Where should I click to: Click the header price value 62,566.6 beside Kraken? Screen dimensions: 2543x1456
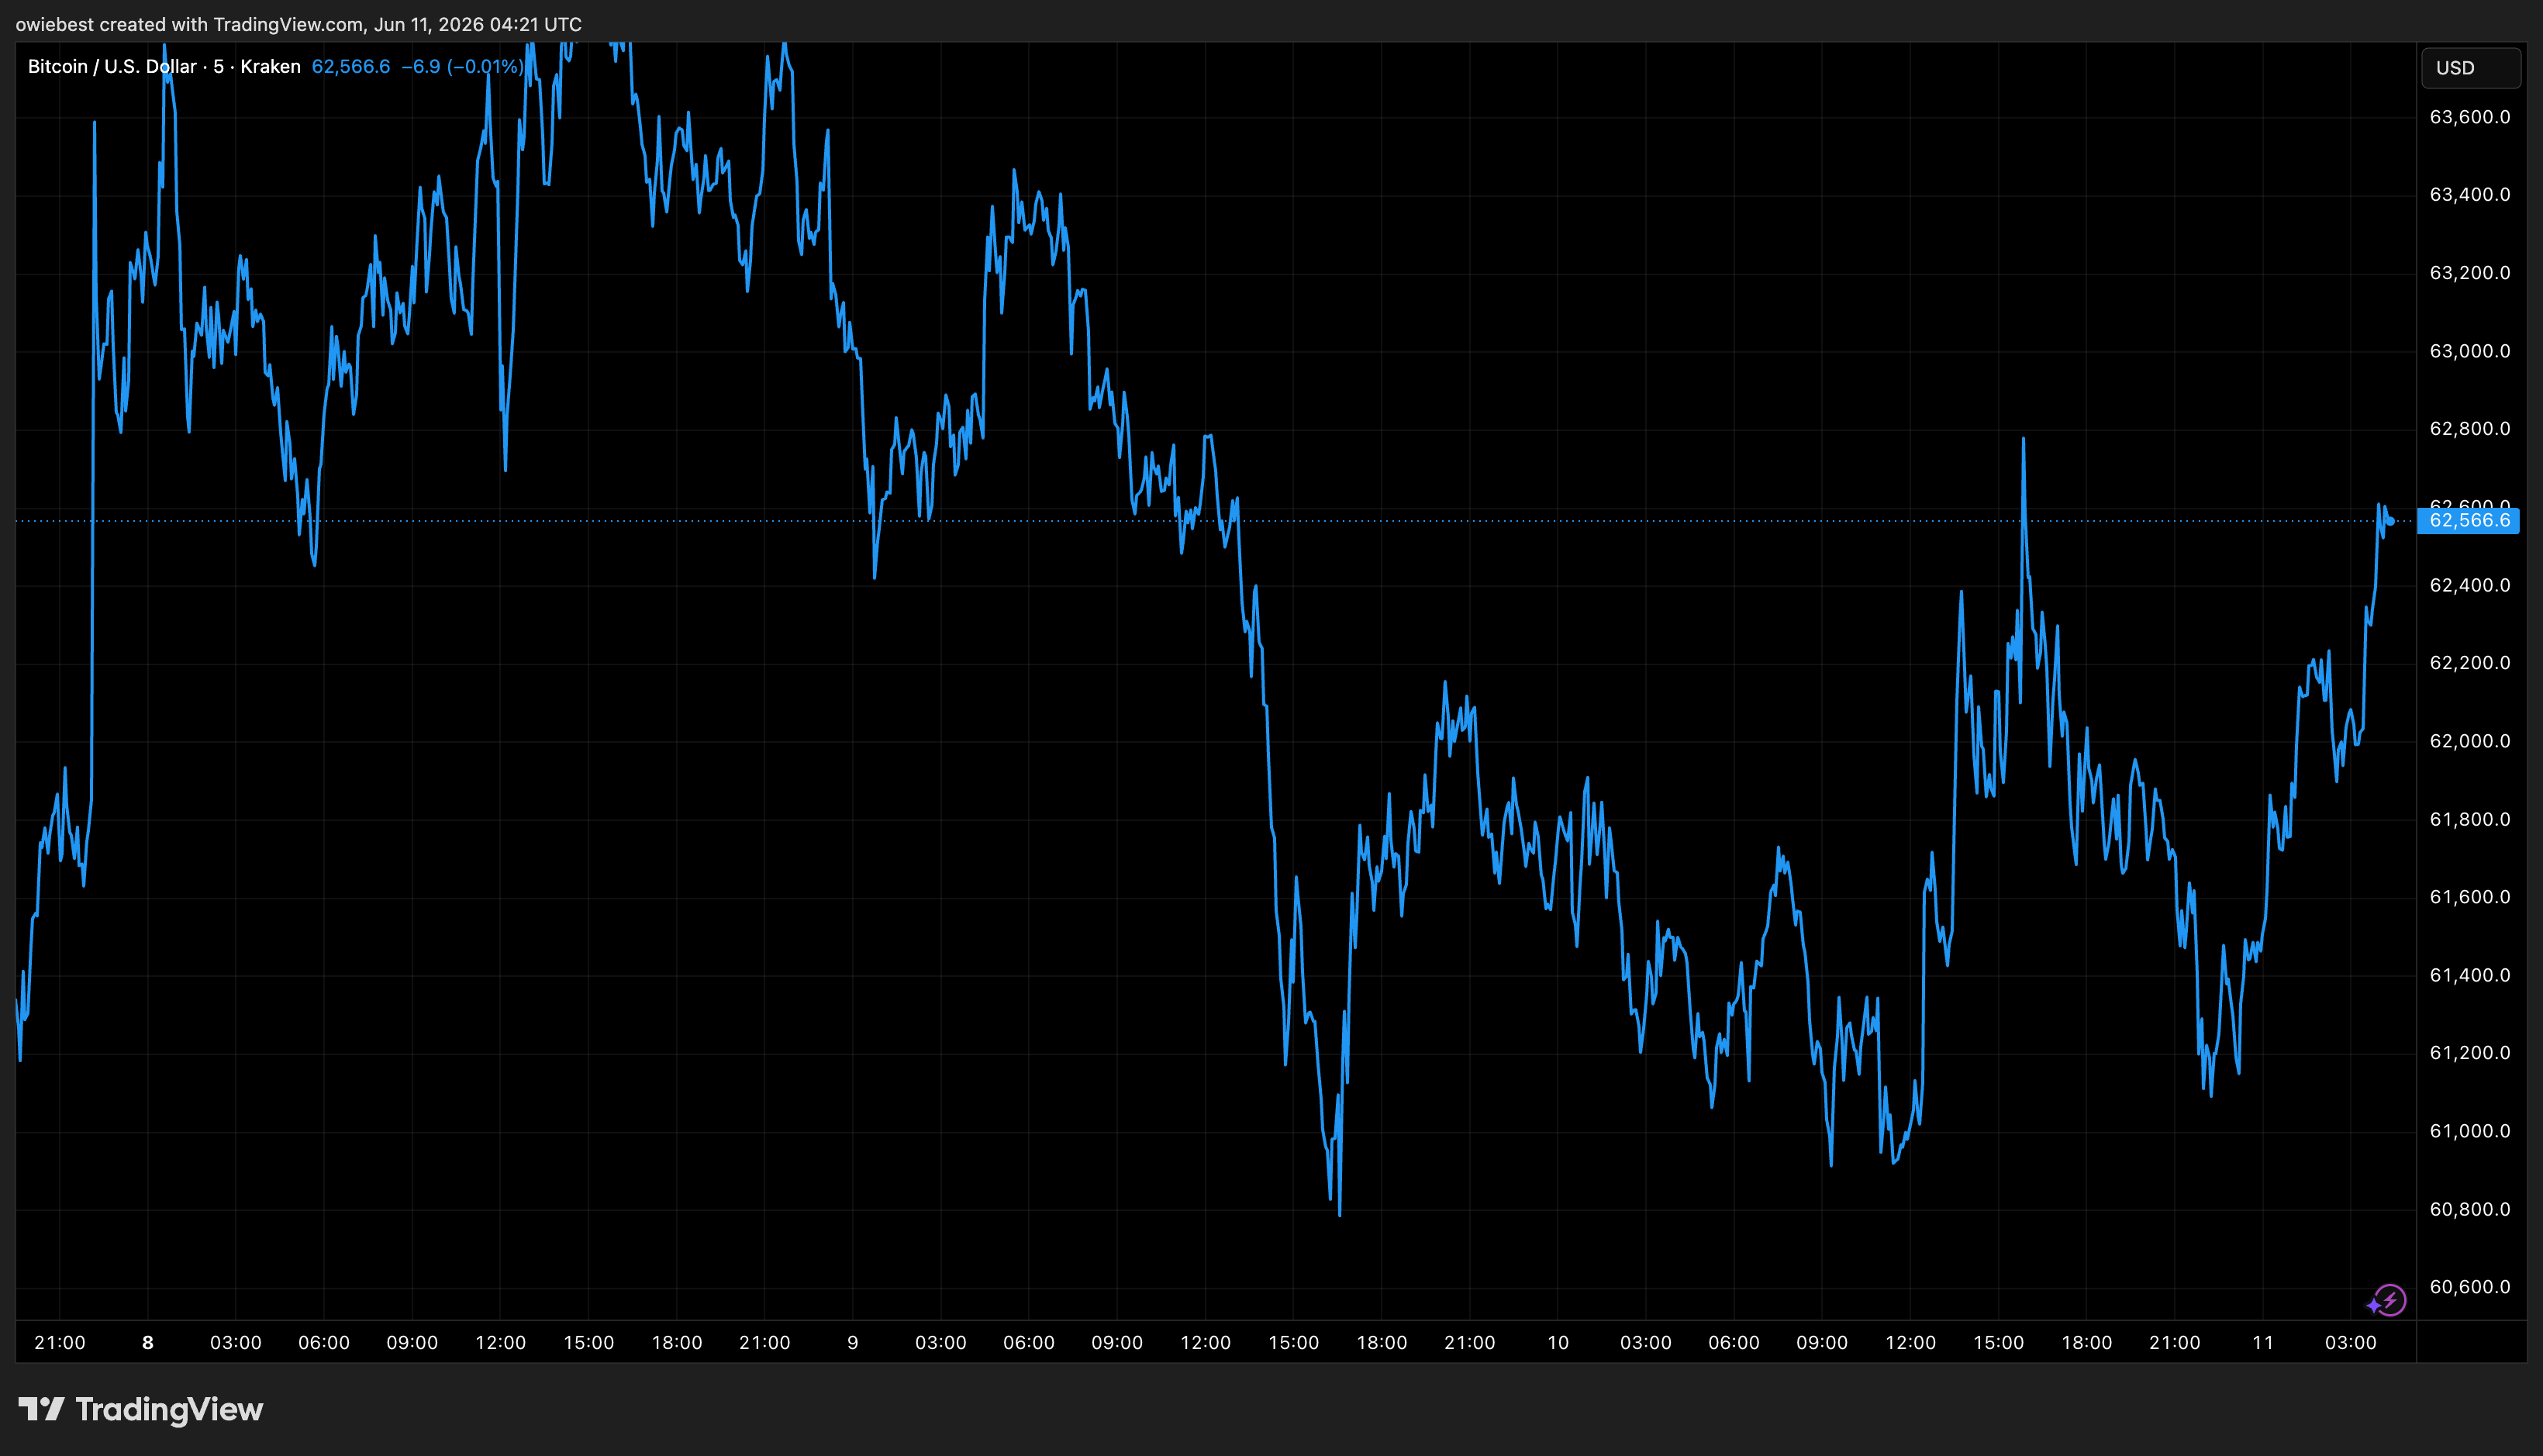coord(351,67)
